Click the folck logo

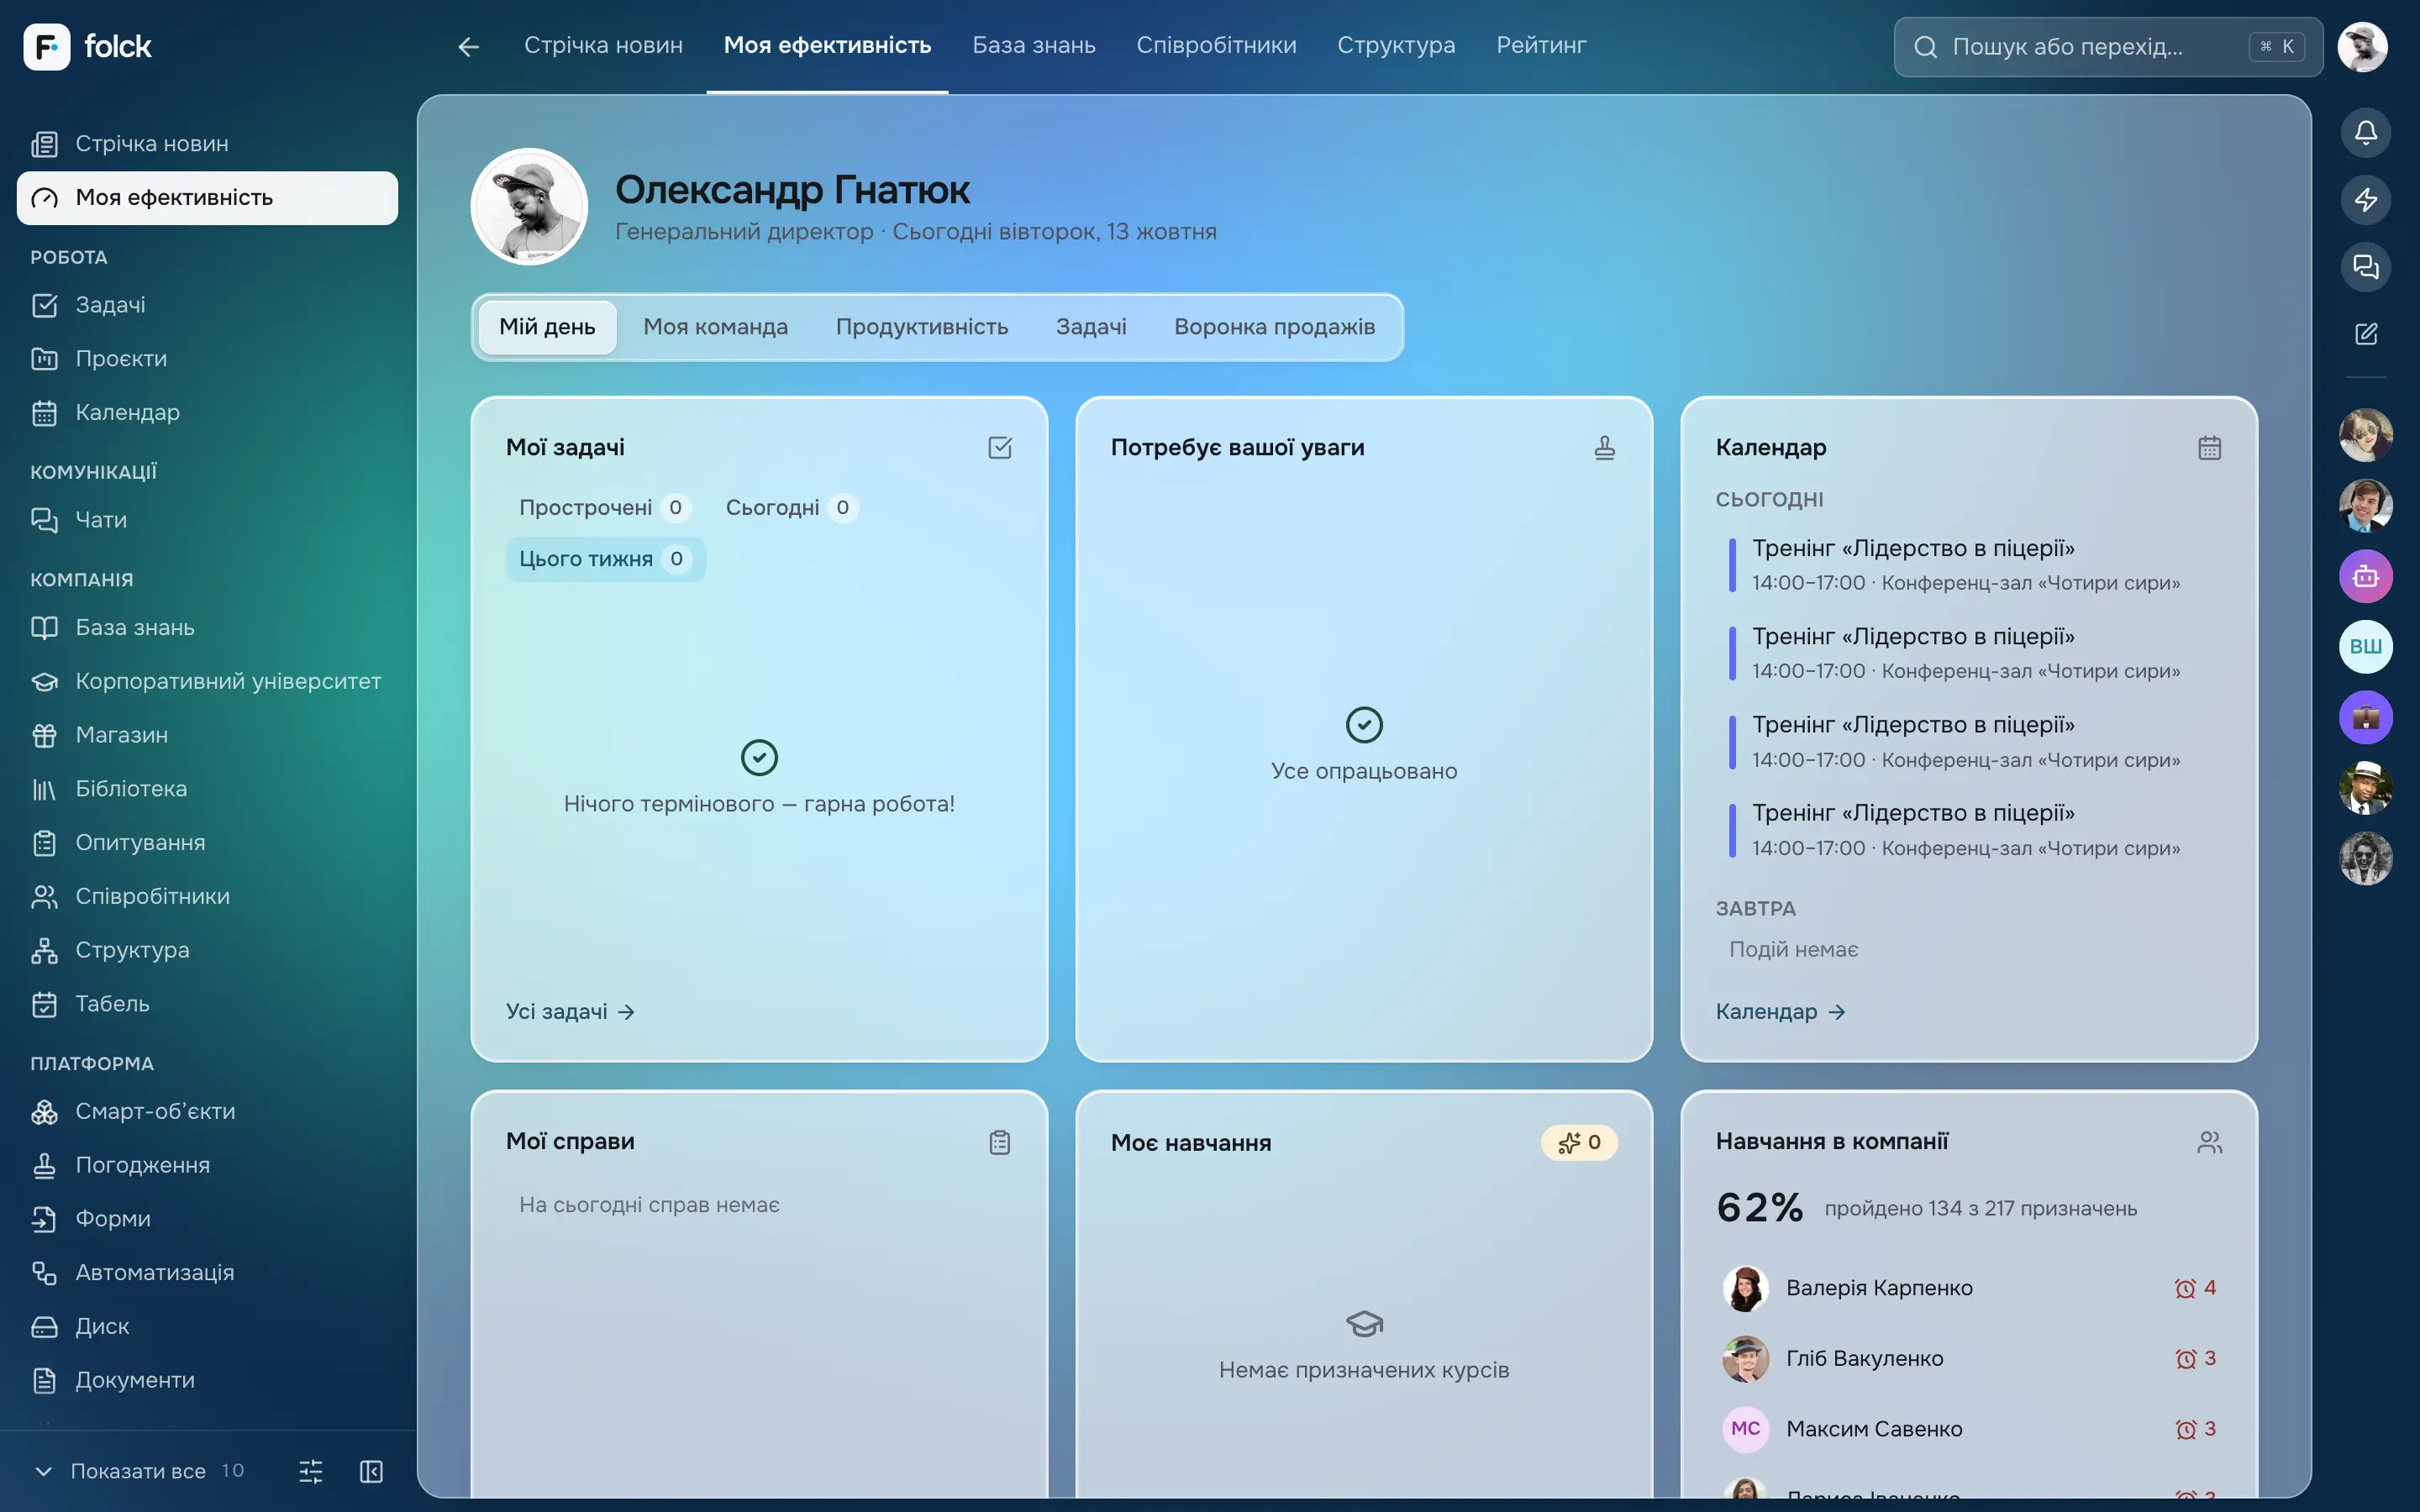coord(87,46)
